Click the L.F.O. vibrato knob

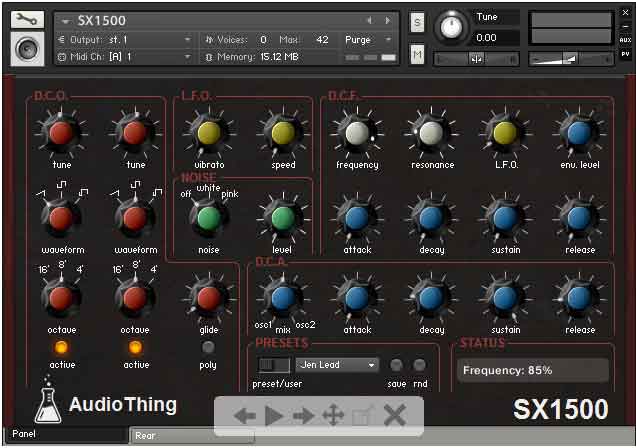click(209, 133)
